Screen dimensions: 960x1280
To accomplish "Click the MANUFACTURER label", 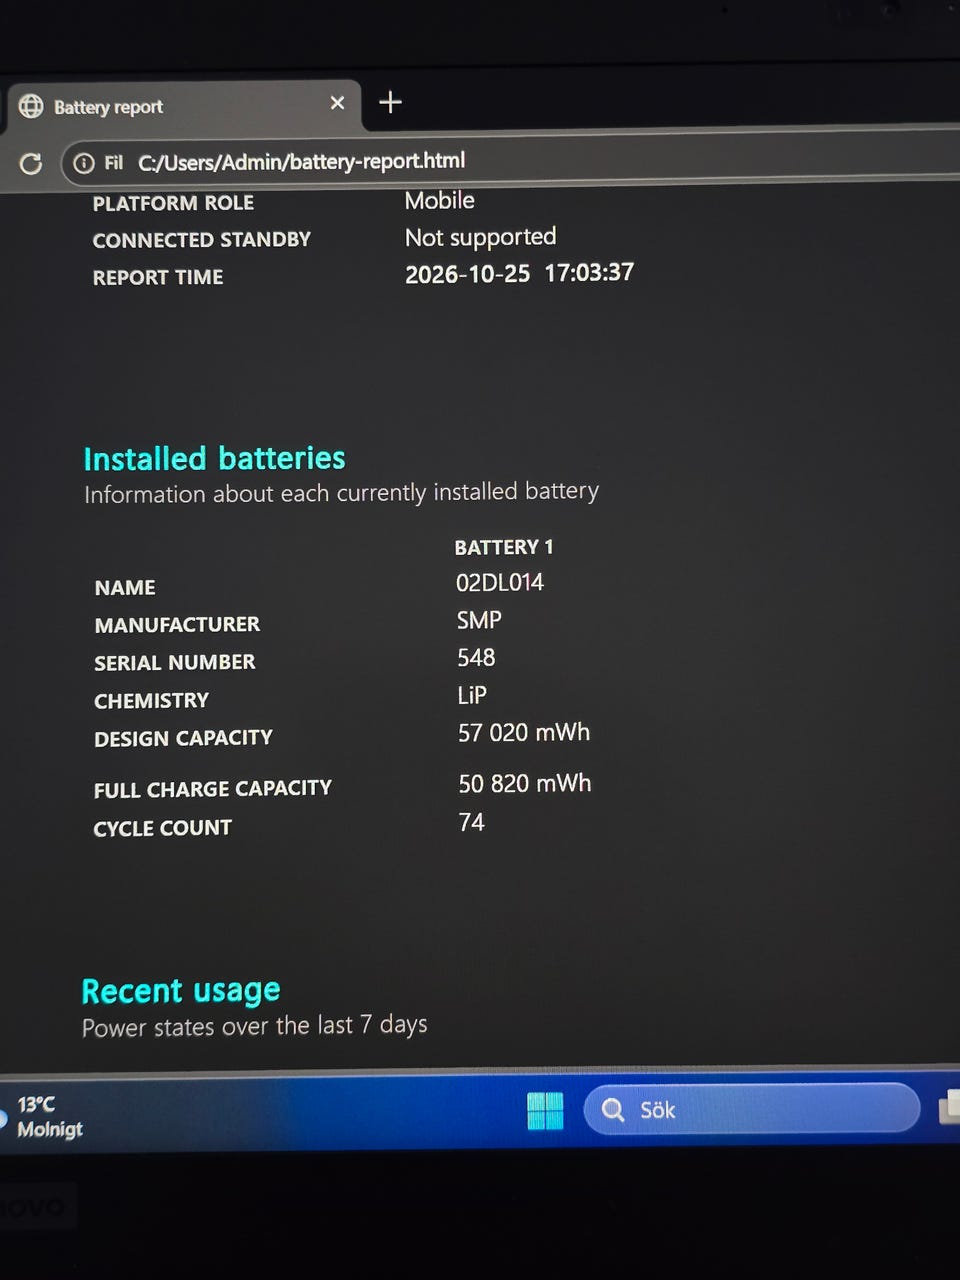I will tap(177, 625).
